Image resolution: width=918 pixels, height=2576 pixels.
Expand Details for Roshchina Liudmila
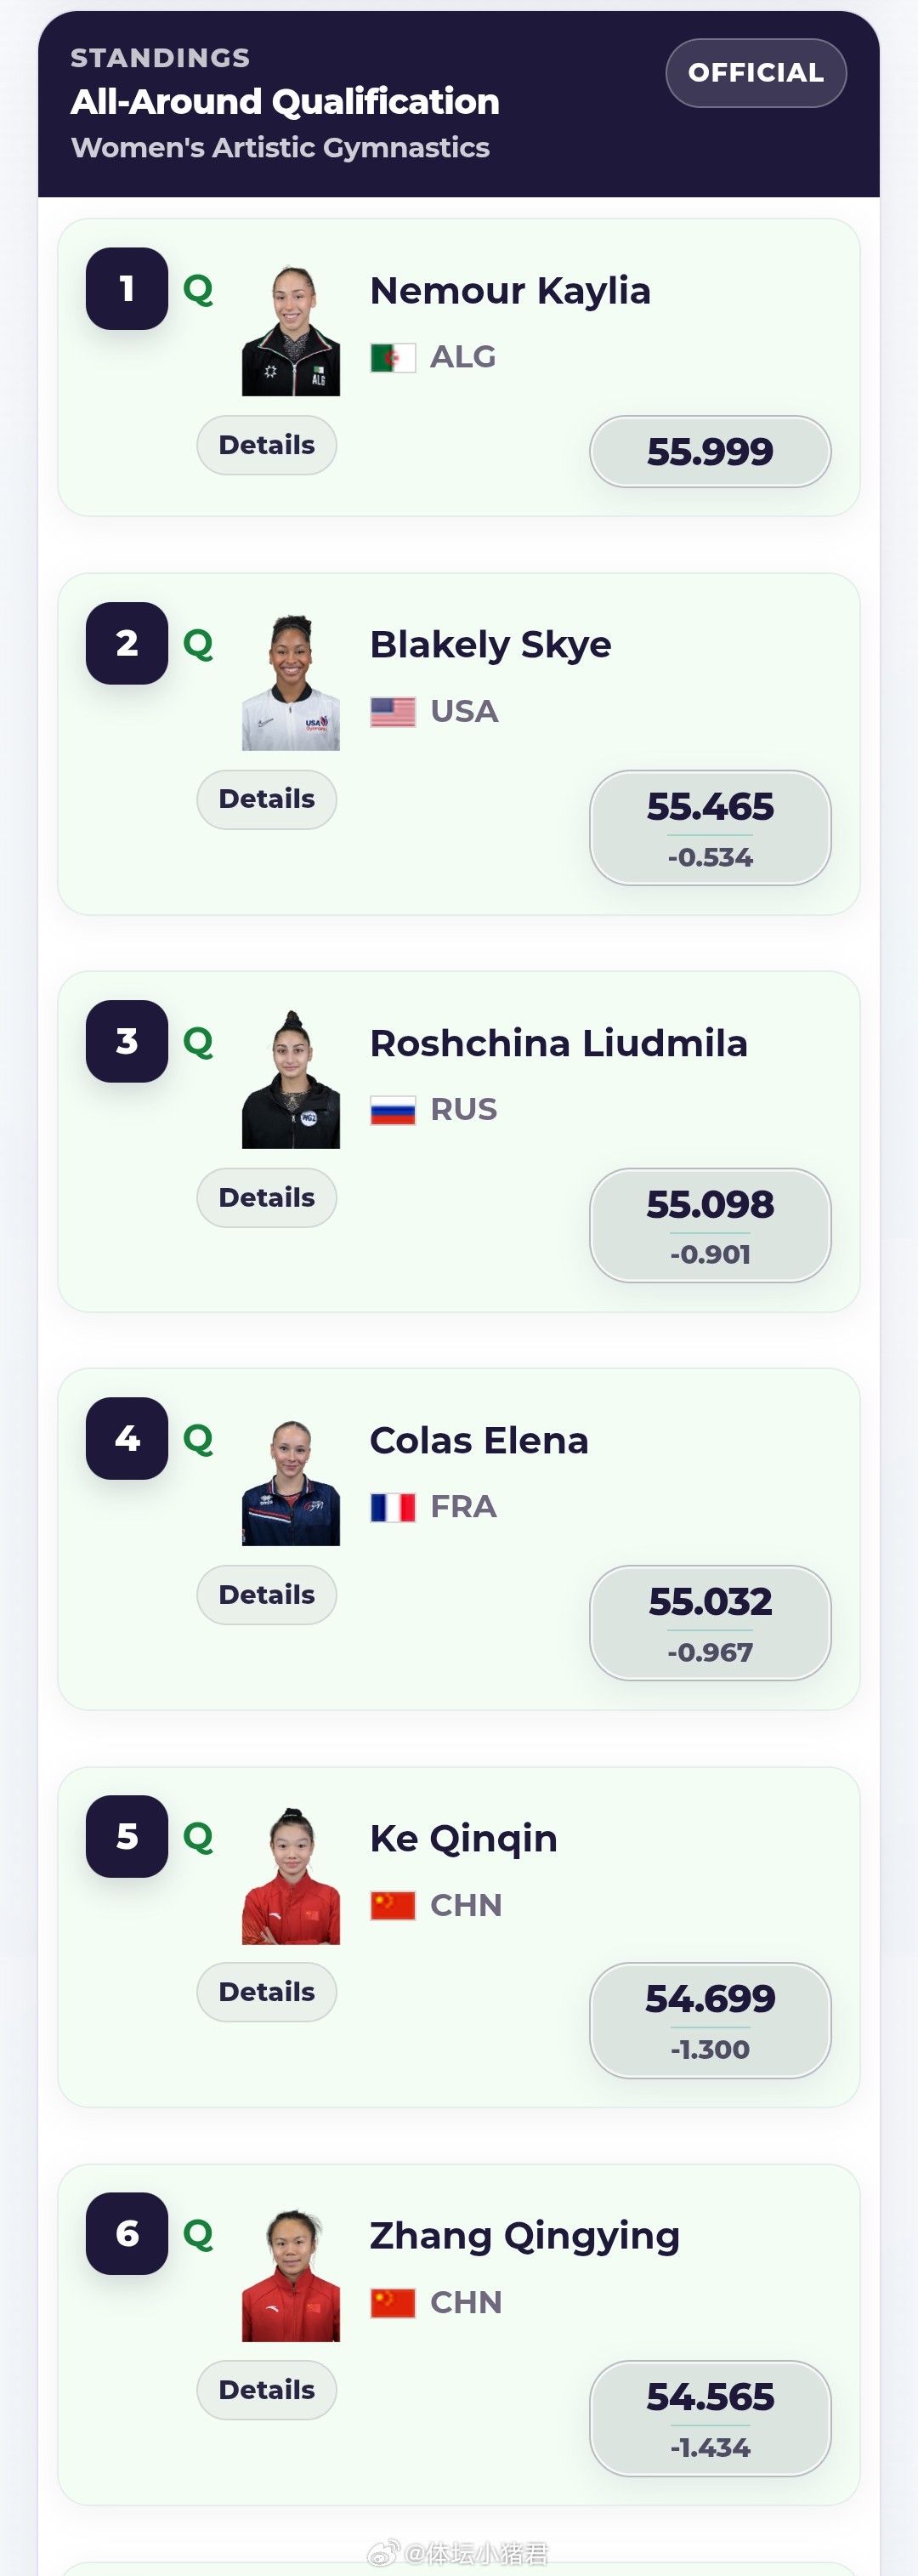coord(266,1197)
